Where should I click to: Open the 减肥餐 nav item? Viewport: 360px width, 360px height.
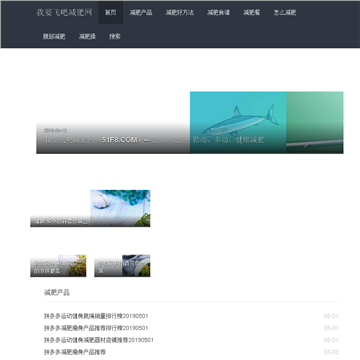(x=252, y=13)
